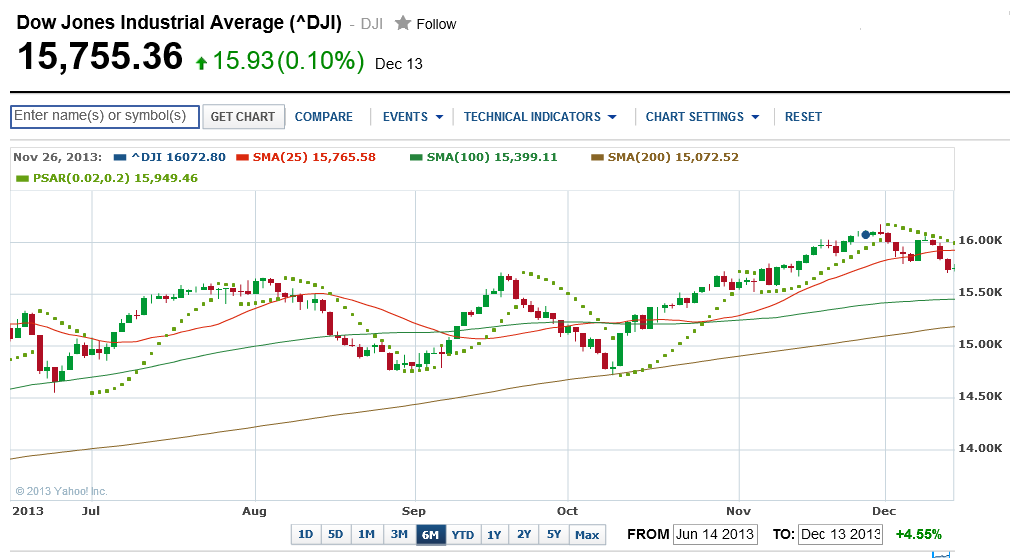Click the green up arrow price change icon
Viewport: 1023px width, 558px height.
(x=202, y=63)
